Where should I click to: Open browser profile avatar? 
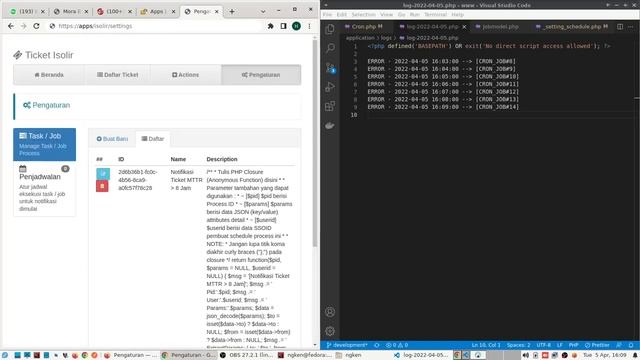296,26
